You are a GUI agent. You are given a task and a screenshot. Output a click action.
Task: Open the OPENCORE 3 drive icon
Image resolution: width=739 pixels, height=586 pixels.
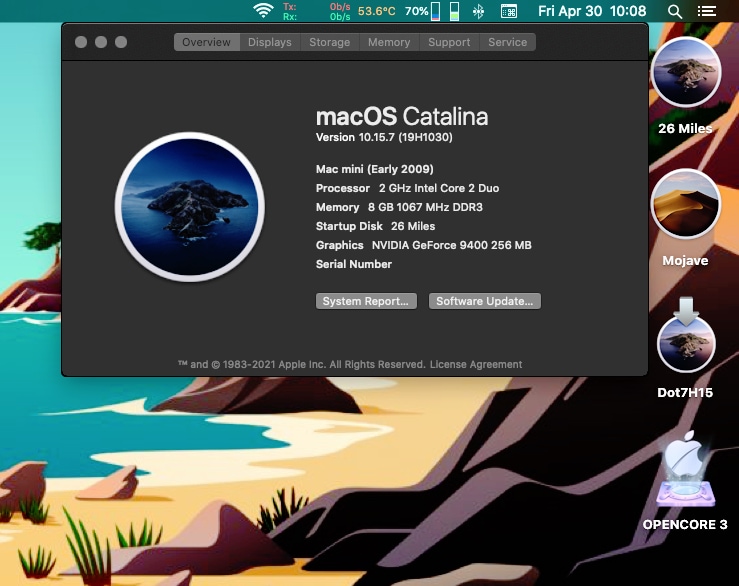(x=686, y=469)
